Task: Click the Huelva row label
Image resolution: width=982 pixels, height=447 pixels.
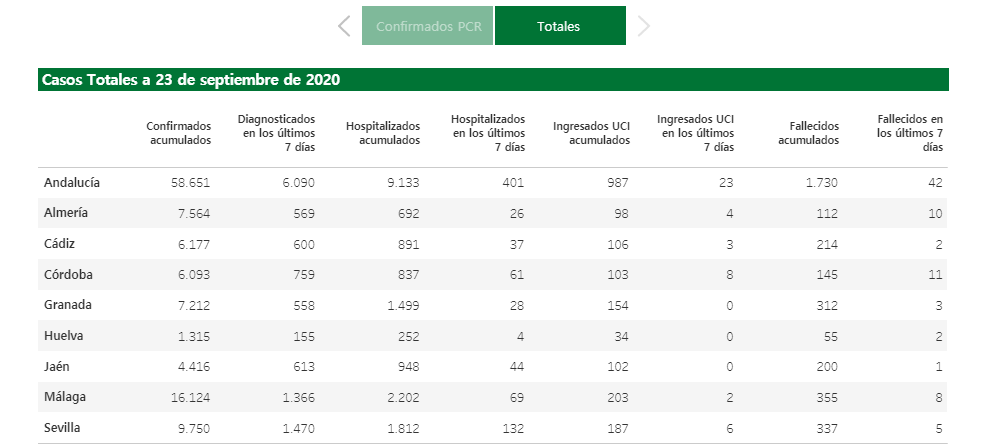Action: click(x=63, y=335)
